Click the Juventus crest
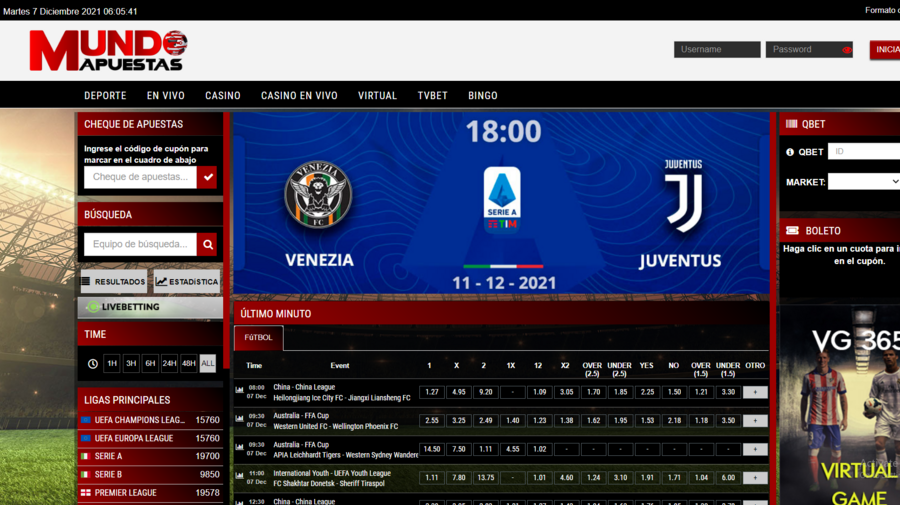900x505 pixels. tap(683, 196)
